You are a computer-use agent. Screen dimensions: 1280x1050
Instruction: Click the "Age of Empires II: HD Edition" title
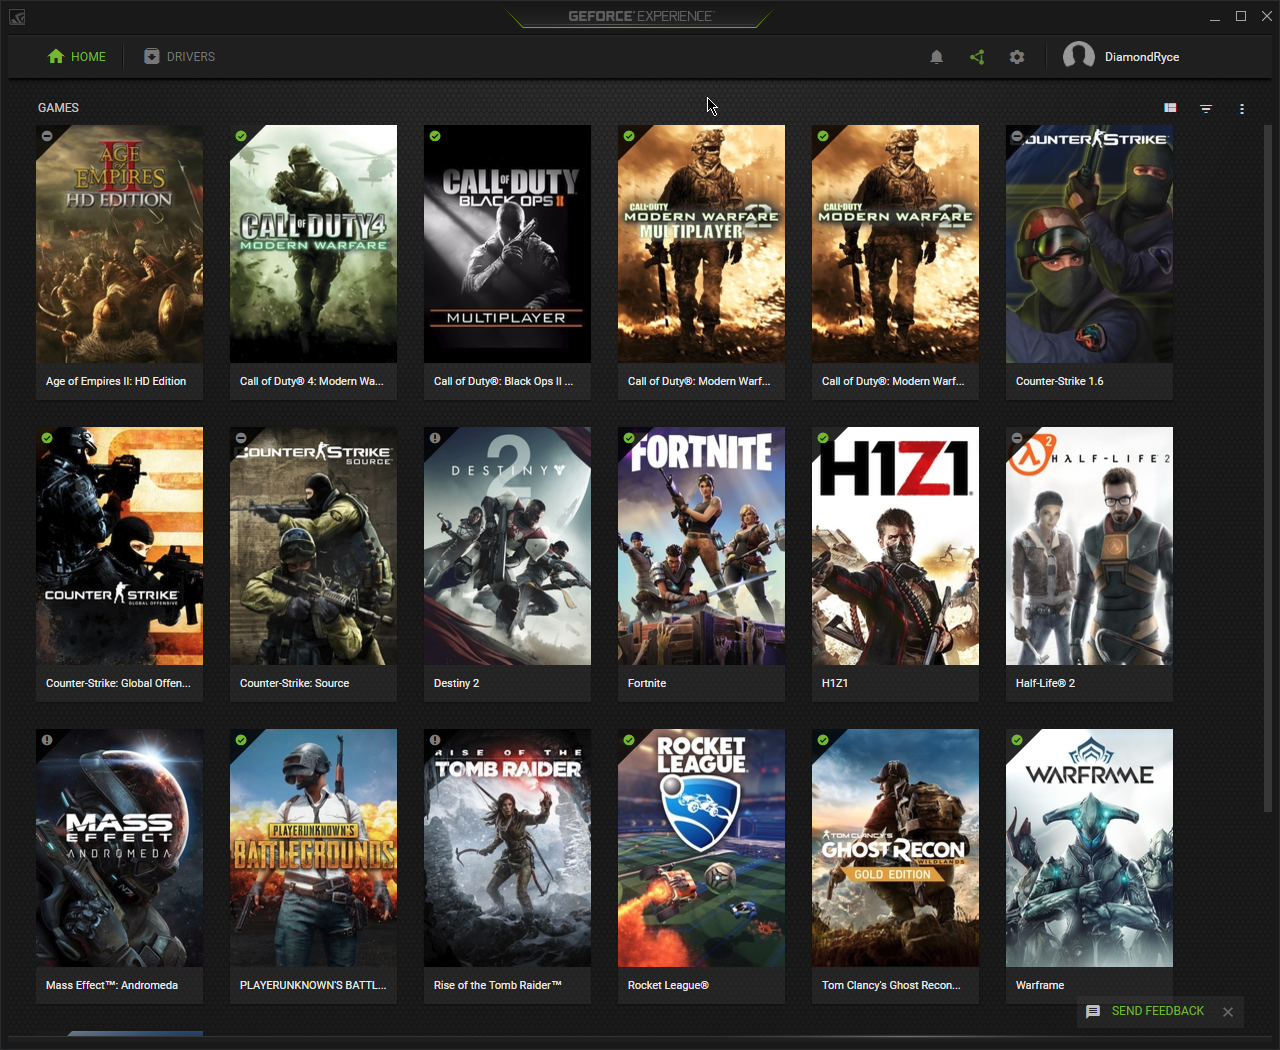(x=116, y=381)
